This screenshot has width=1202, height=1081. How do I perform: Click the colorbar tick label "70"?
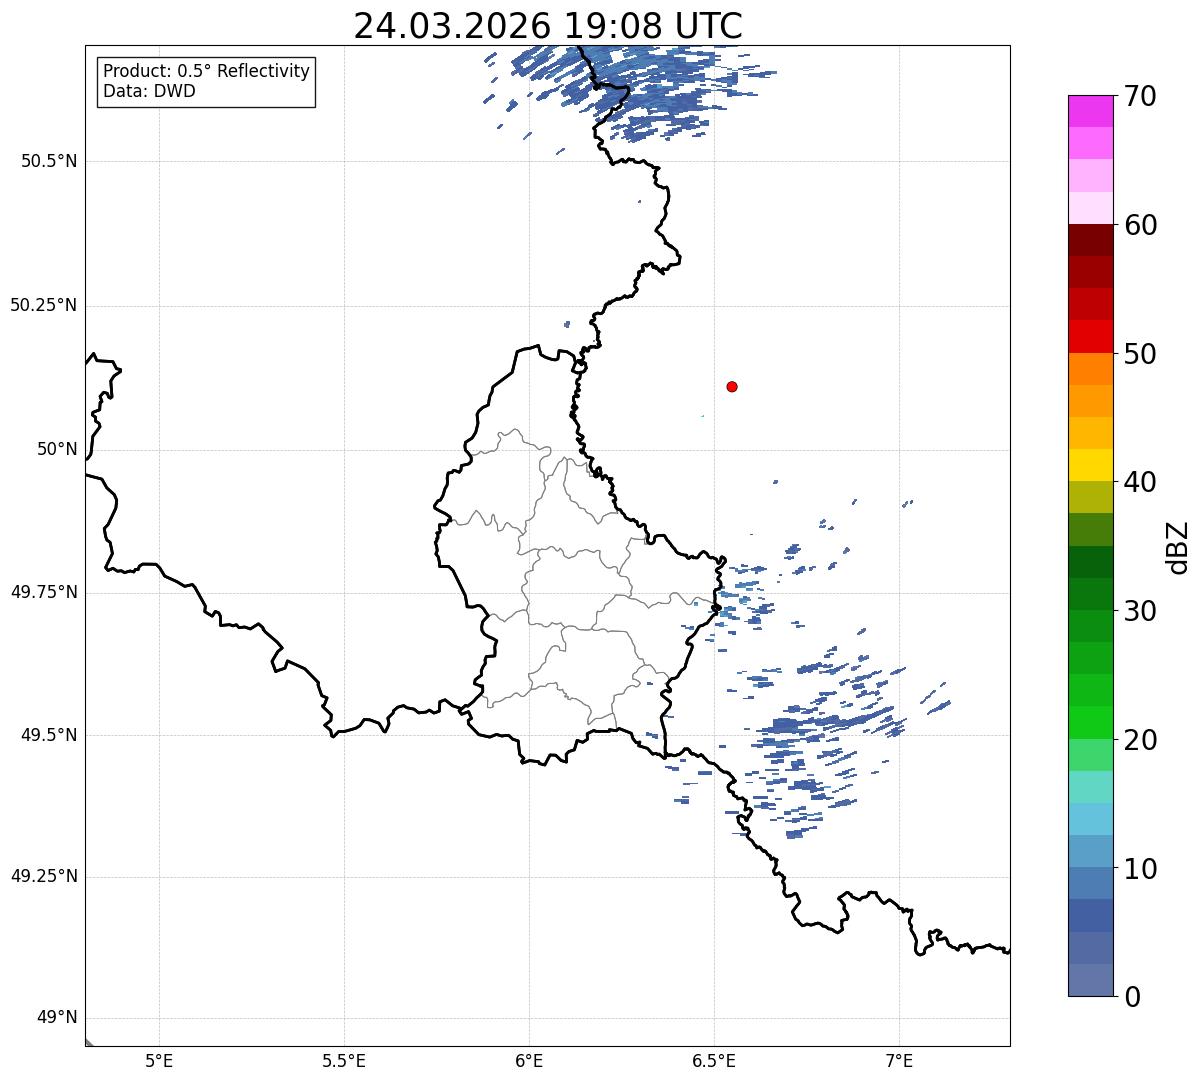[x=1140, y=97]
